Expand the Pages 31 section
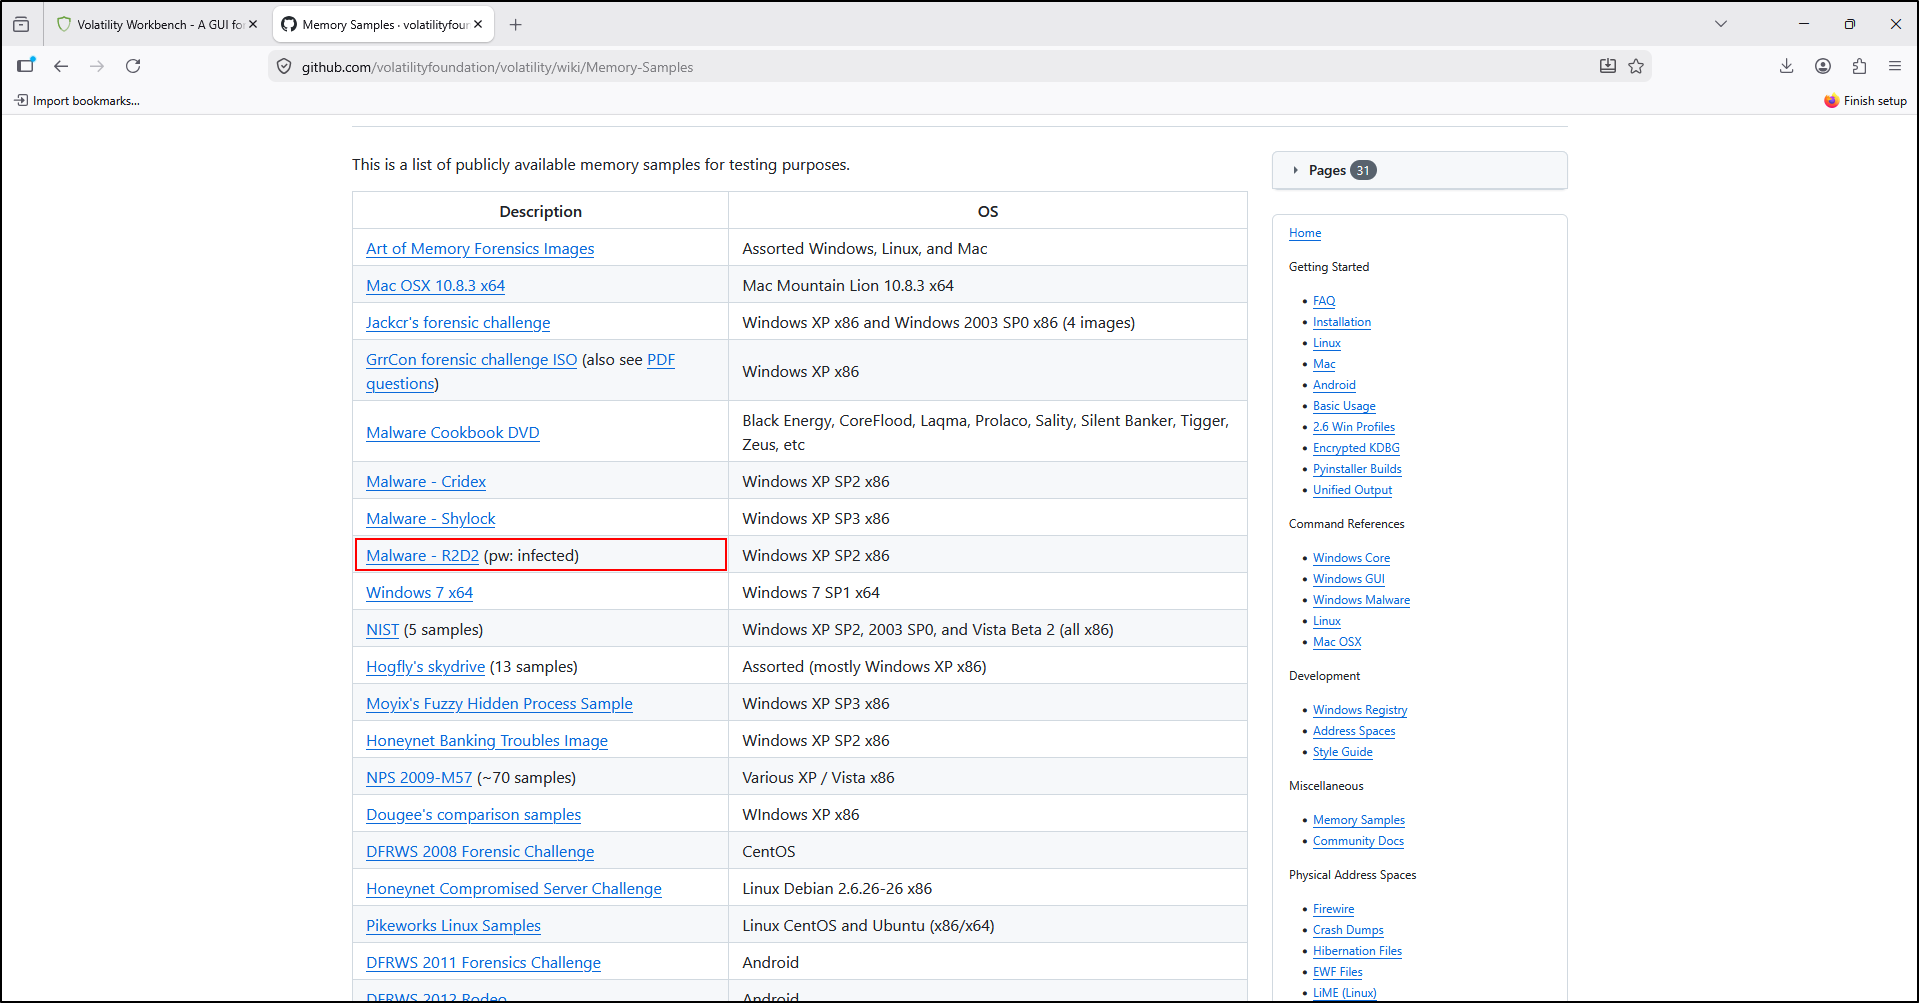The width and height of the screenshot is (1919, 1003). 1419,170
